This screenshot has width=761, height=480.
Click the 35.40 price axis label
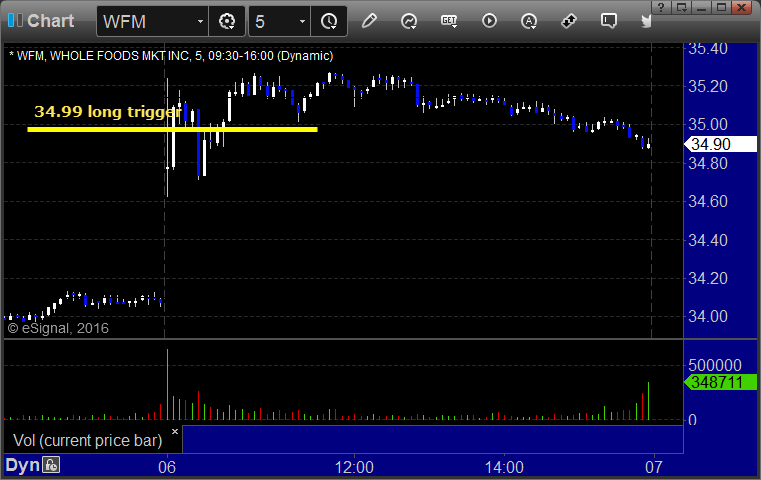(708, 49)
